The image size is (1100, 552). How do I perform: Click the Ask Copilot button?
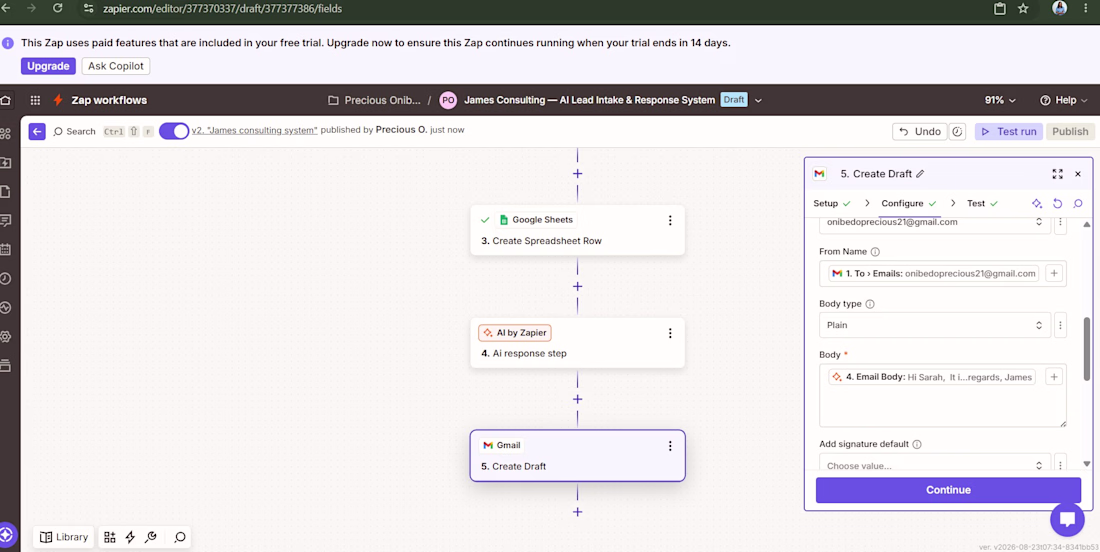[x=116, y=66]
